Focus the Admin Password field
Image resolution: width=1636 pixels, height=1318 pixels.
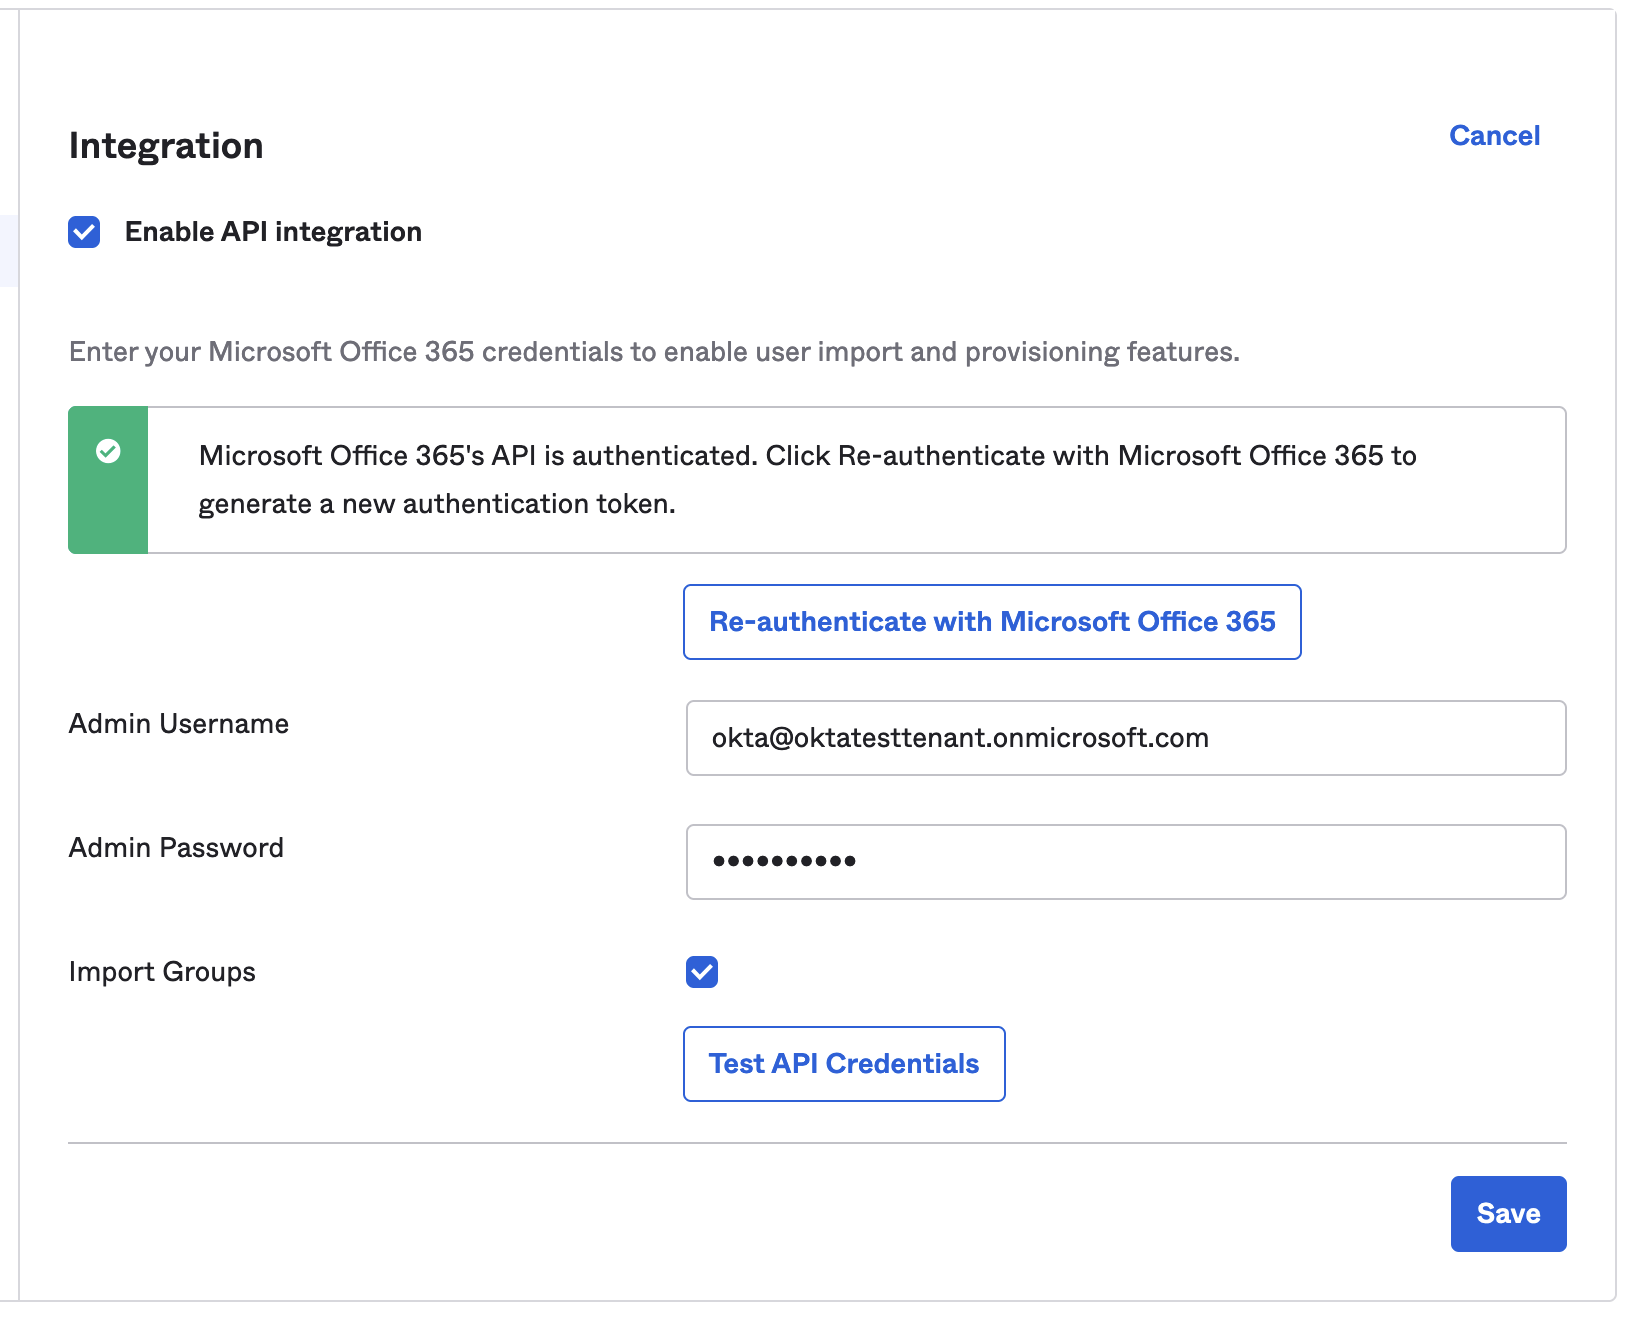[x=1126, y=862]
